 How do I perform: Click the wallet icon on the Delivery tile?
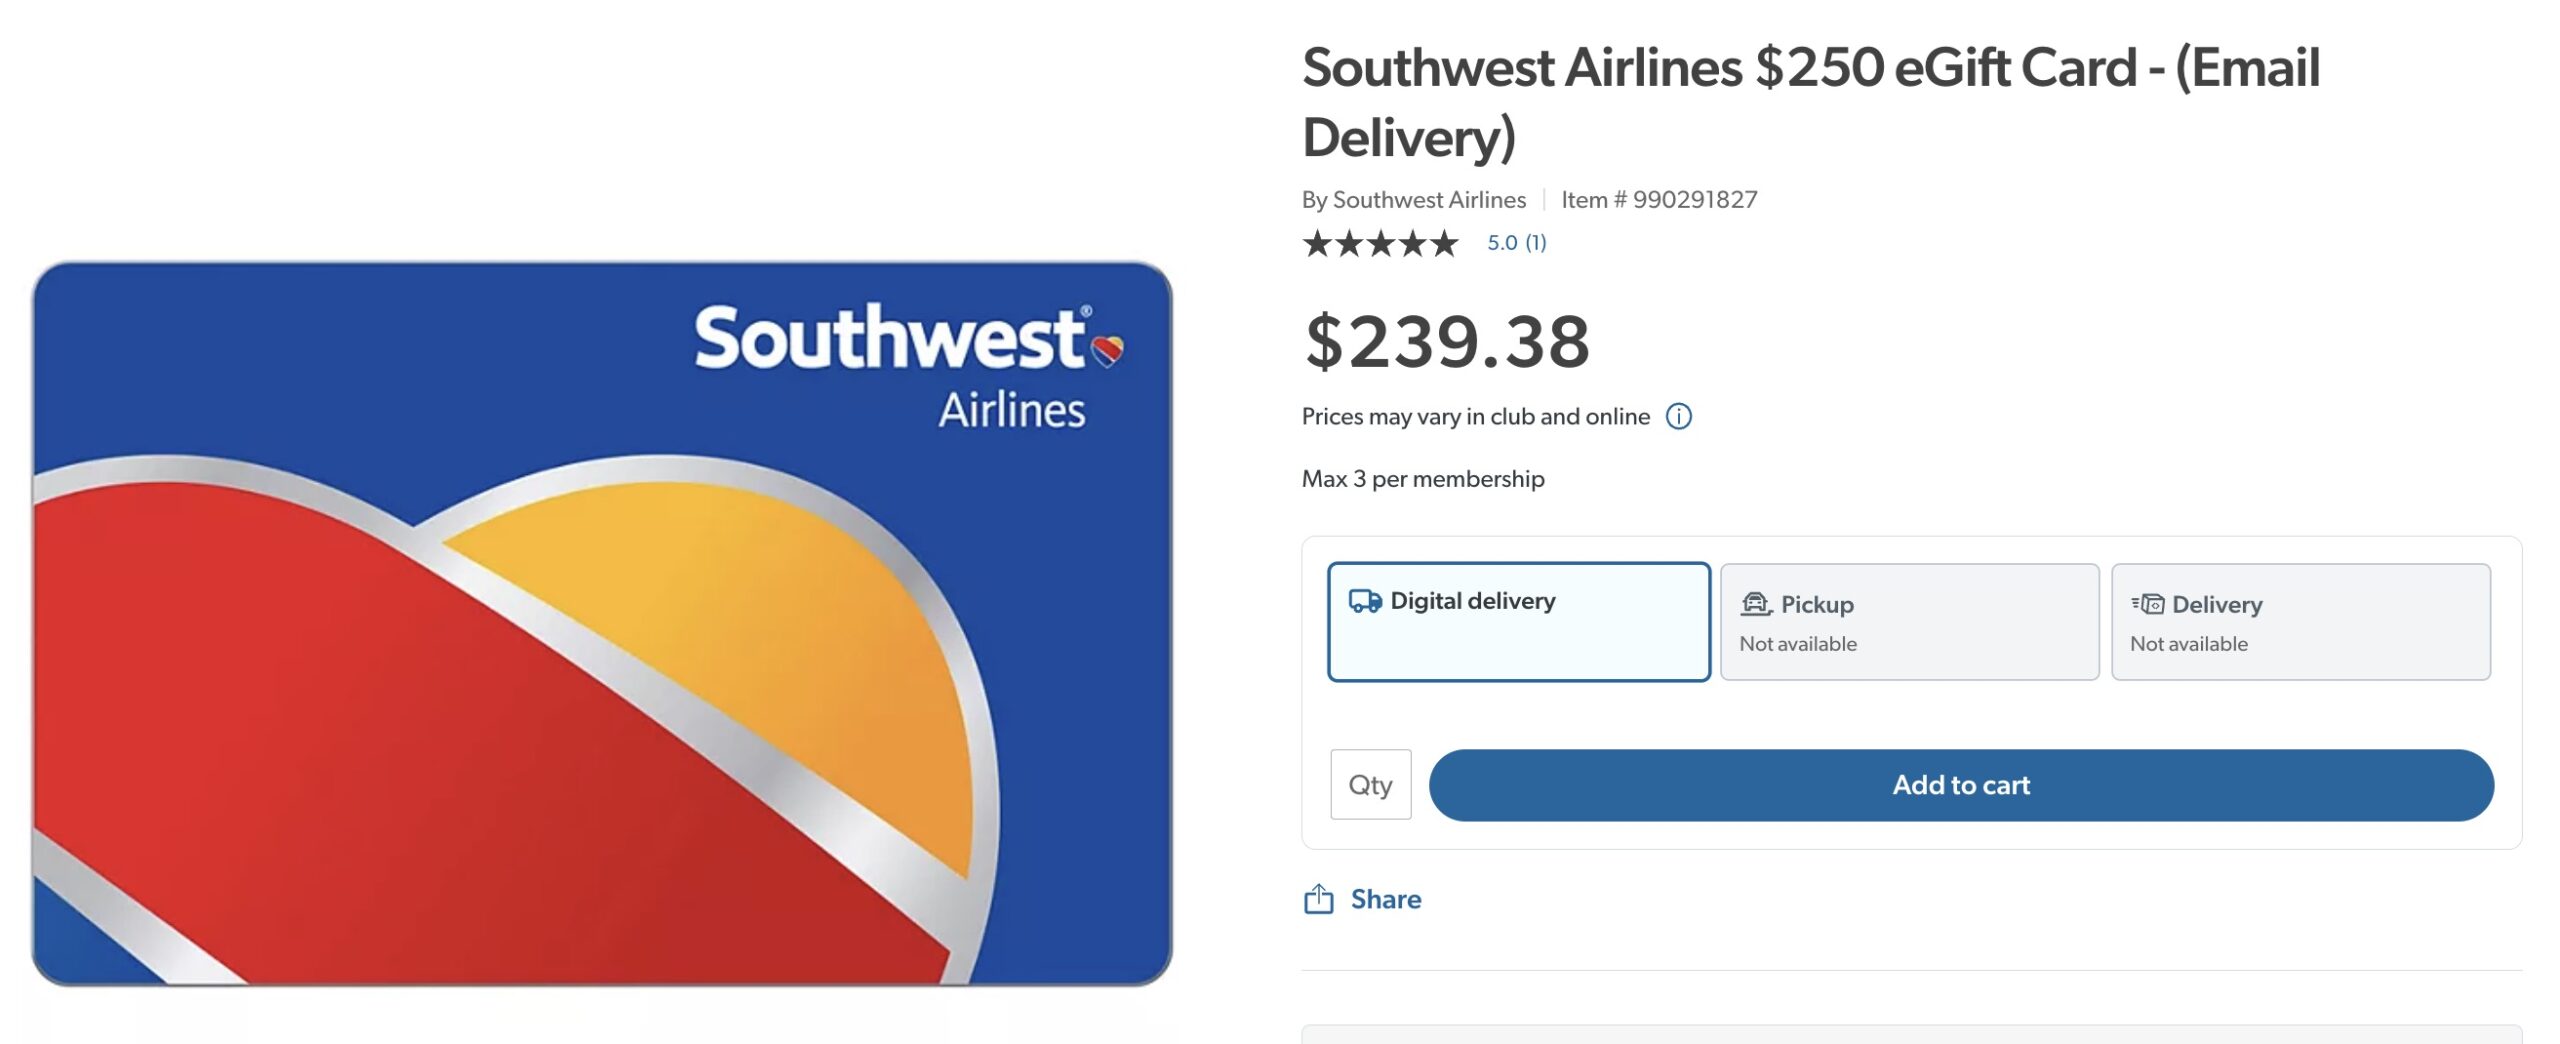click(x=2147, y=603)
